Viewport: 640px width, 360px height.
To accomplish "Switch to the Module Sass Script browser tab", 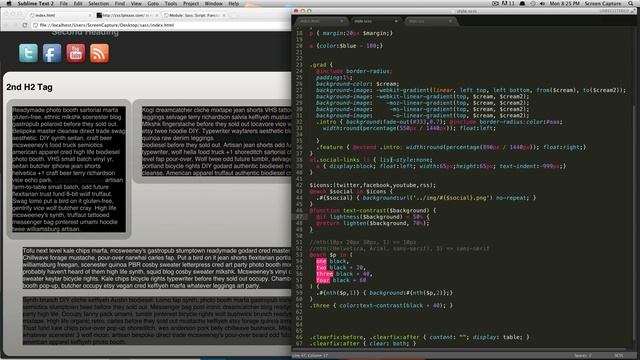I will pos(195,15).
